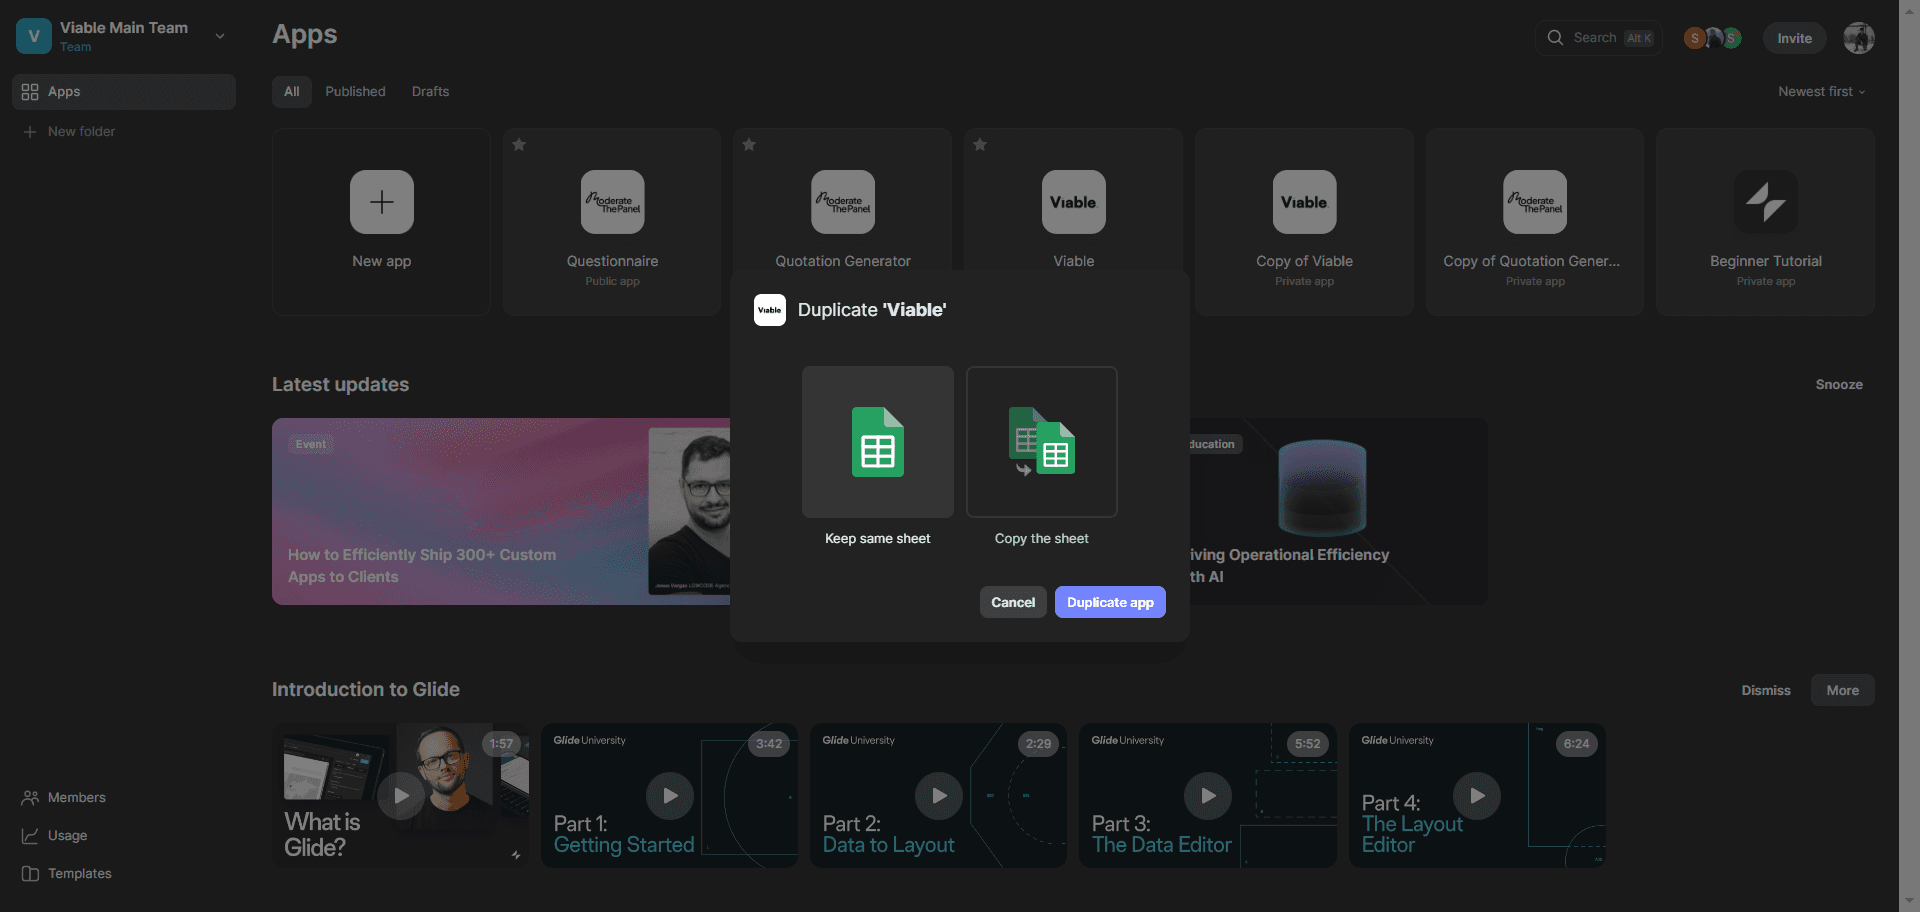Star the Questionnaire app
Screen dimensions: 1920x912
coord(519,145)
